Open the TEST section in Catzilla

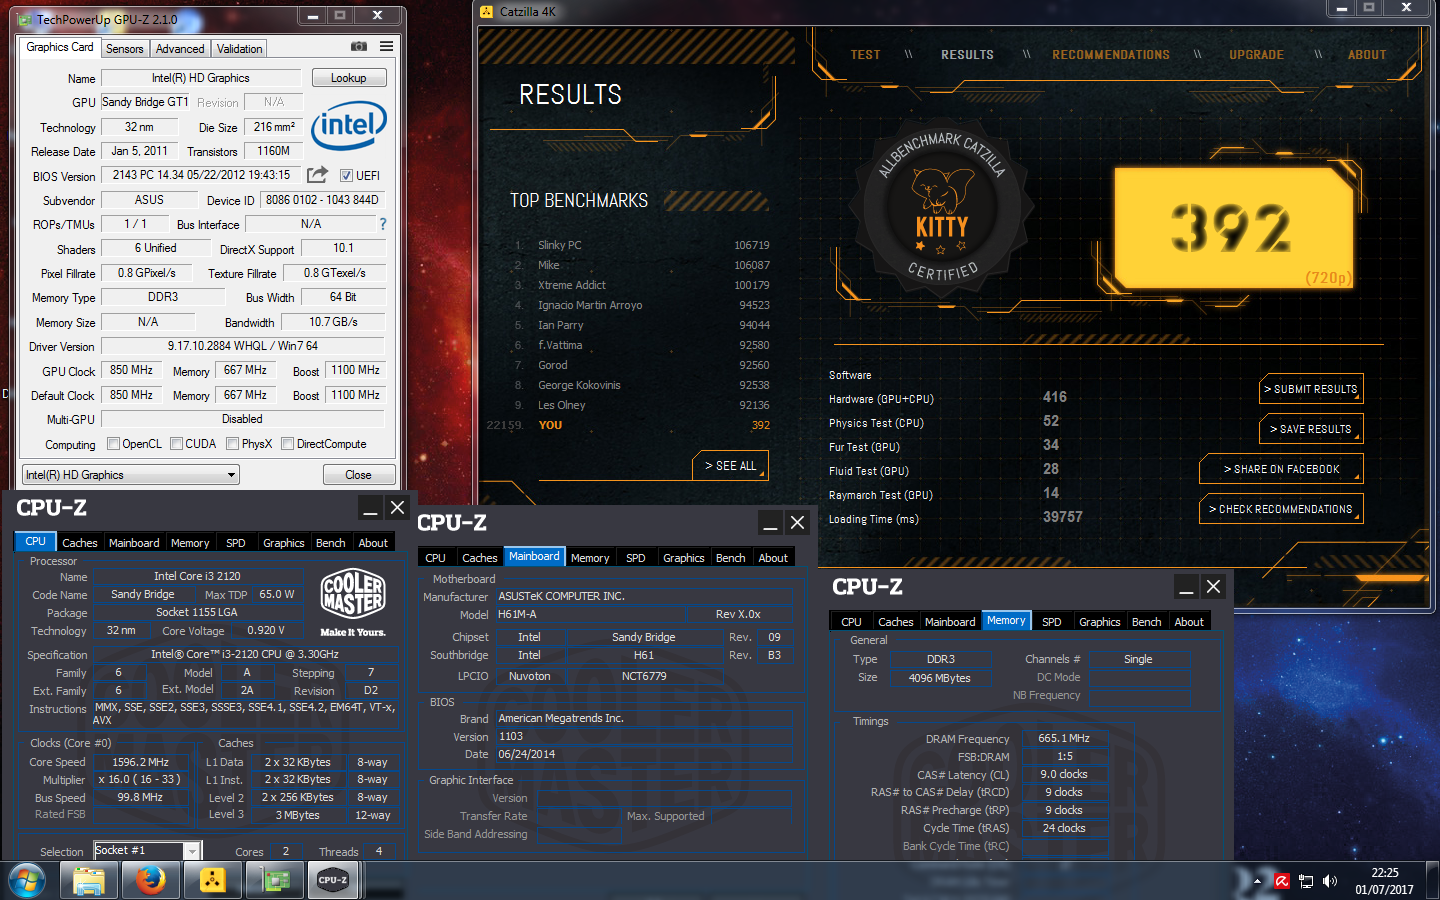866,55
